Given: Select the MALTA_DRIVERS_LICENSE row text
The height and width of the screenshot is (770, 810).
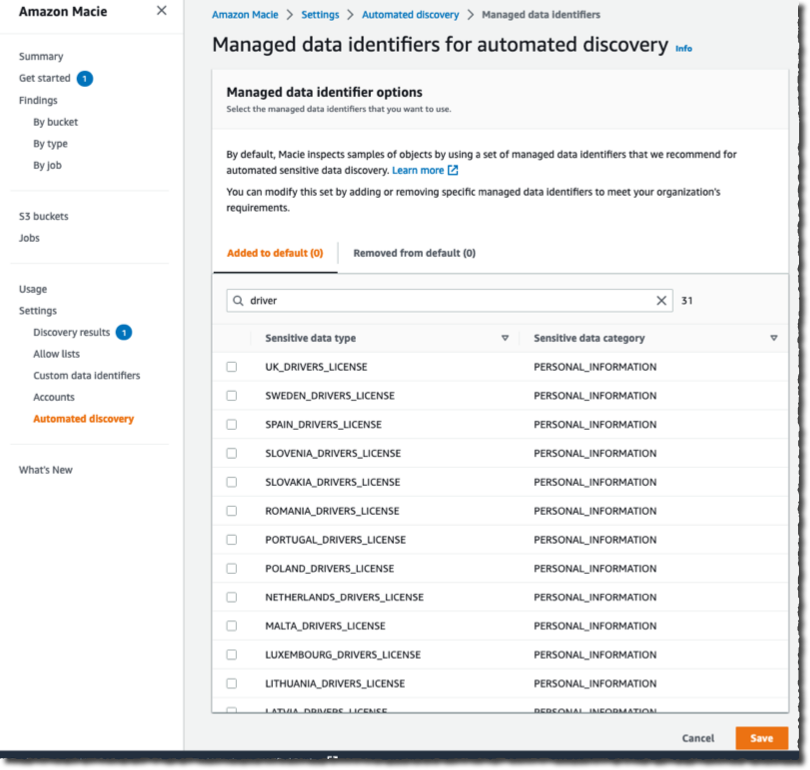Looking at the screenshot, I should point(325,626).
